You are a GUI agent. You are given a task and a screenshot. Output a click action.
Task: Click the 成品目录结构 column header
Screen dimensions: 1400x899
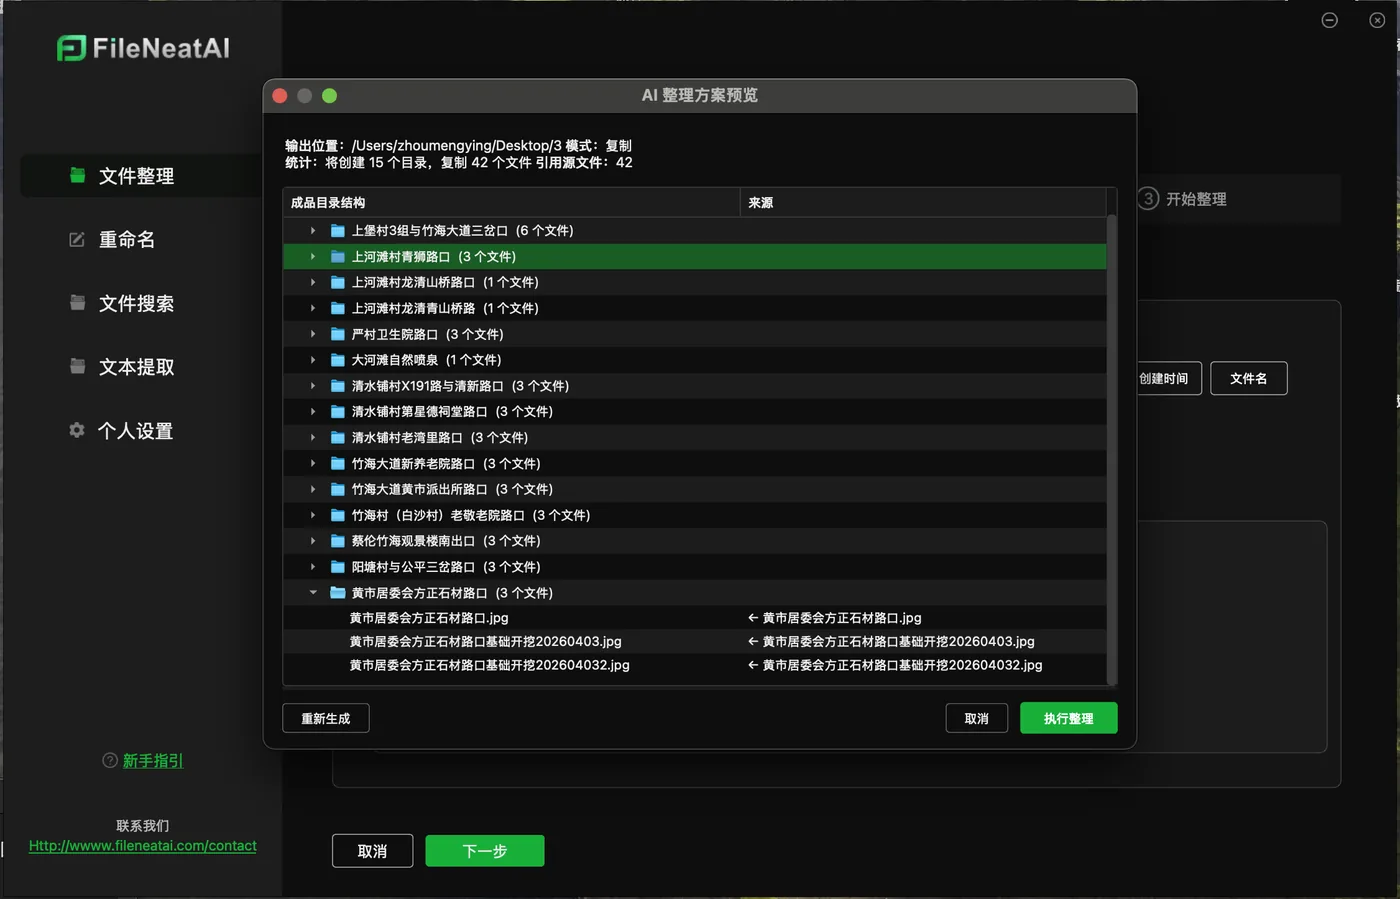512,203
